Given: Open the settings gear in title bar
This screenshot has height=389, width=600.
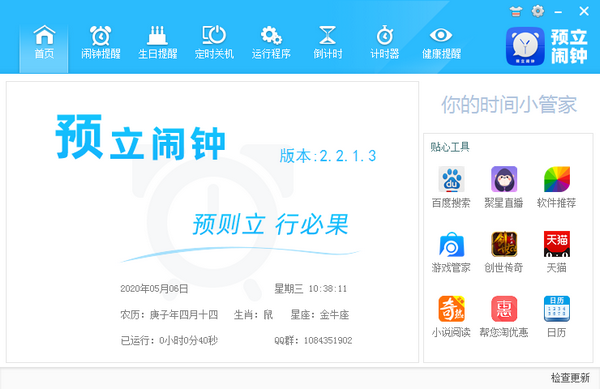Looking at the screenshot, I should point(538,11).
